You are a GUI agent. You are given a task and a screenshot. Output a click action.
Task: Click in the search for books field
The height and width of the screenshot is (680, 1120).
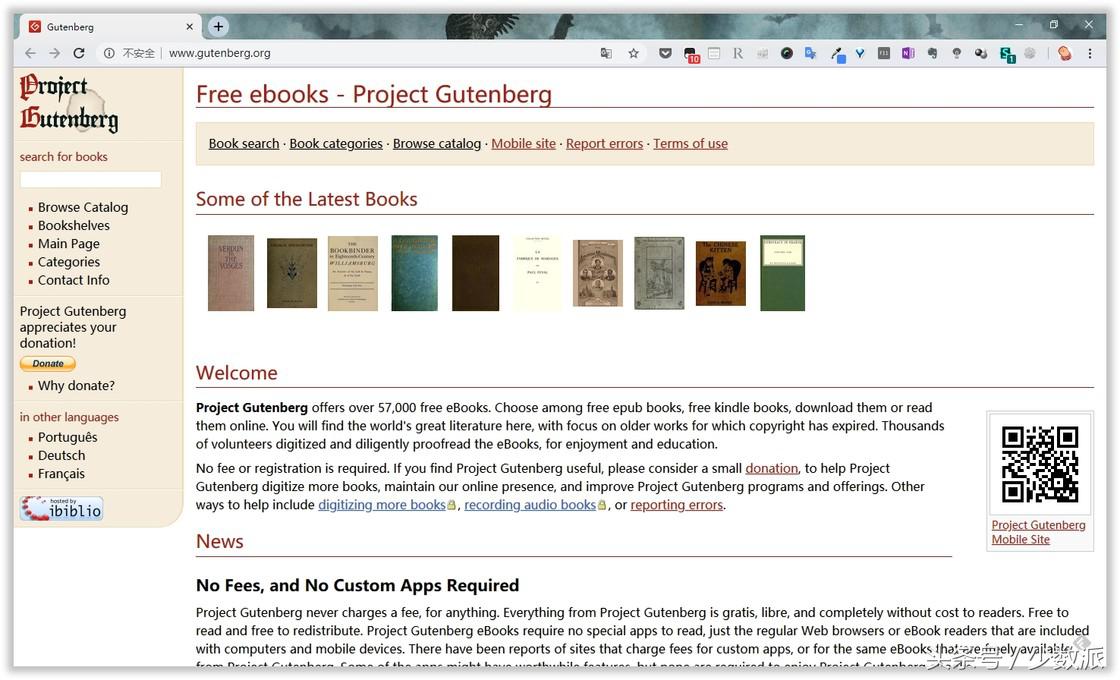coord(91,179)
